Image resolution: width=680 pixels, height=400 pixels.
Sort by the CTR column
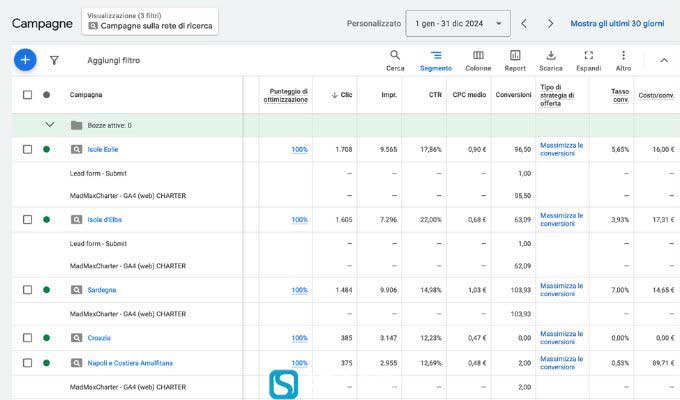tap(435, 95)
